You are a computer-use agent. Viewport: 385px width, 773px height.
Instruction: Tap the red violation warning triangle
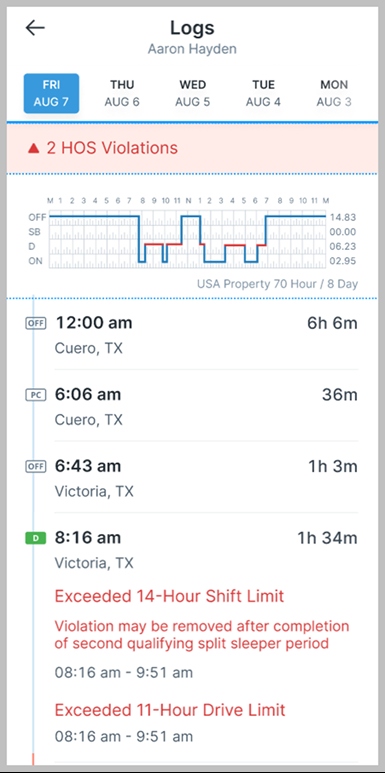[x=34, y=148]
